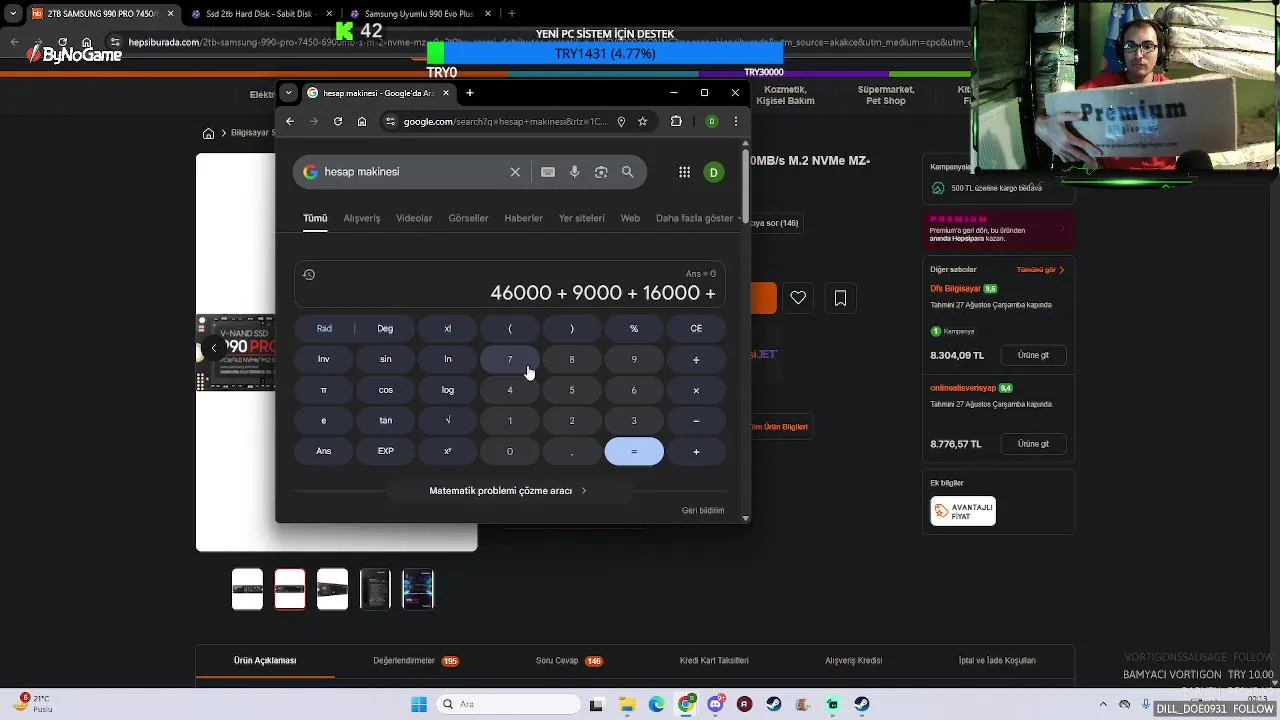Screen dimensions: 1280x720
Task: Select the 'Görseller' search tab
Action: 468,218
